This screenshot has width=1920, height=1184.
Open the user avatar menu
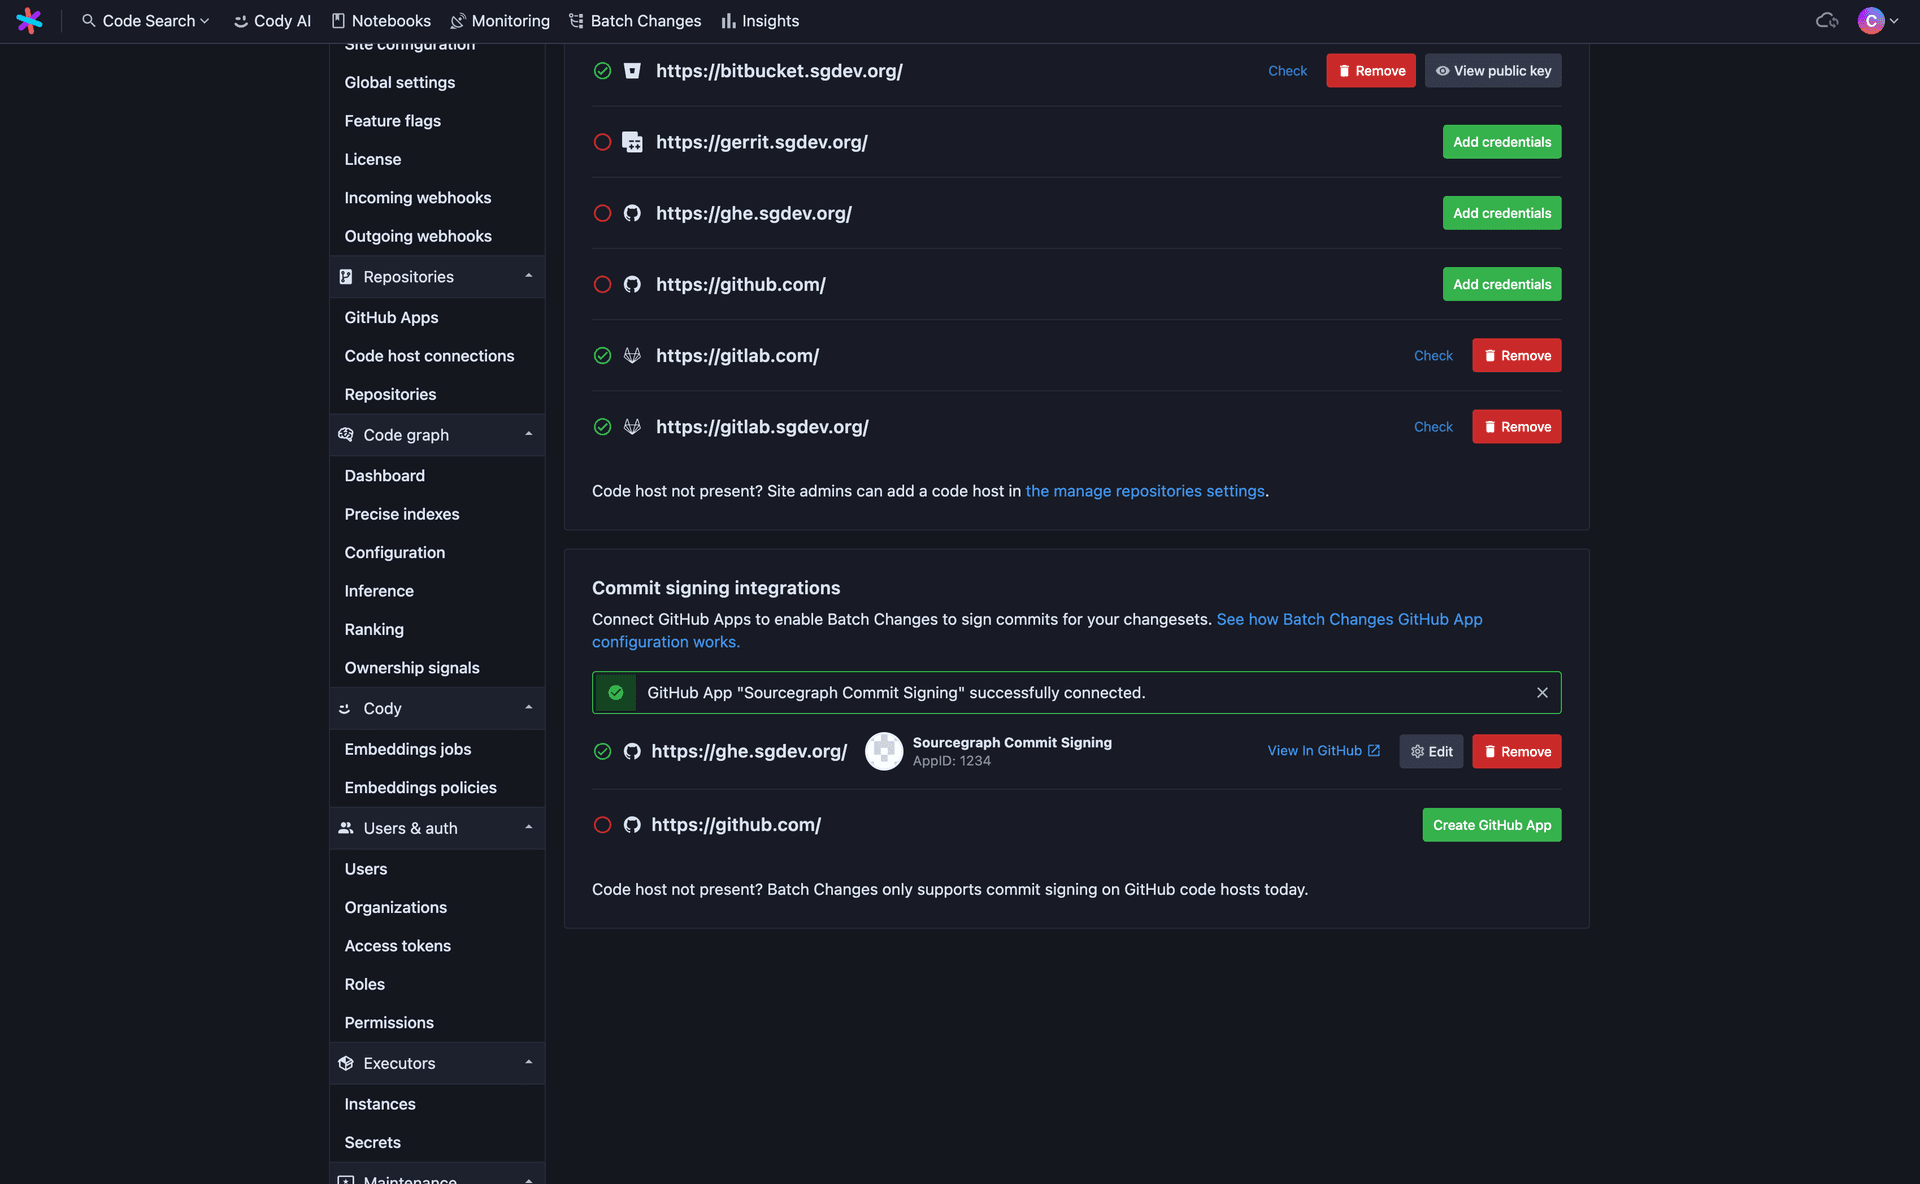(x=1878, y=20)
